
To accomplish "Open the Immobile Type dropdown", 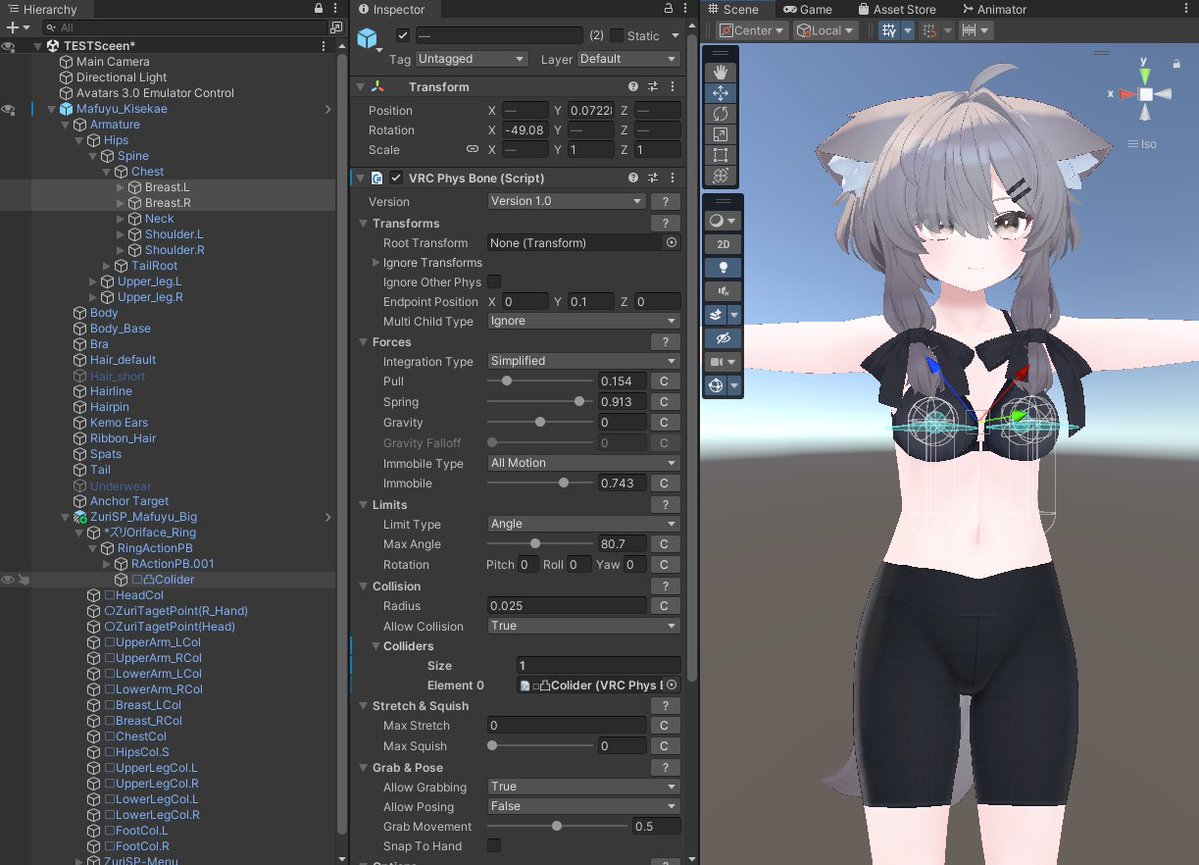I will point(583,463).
